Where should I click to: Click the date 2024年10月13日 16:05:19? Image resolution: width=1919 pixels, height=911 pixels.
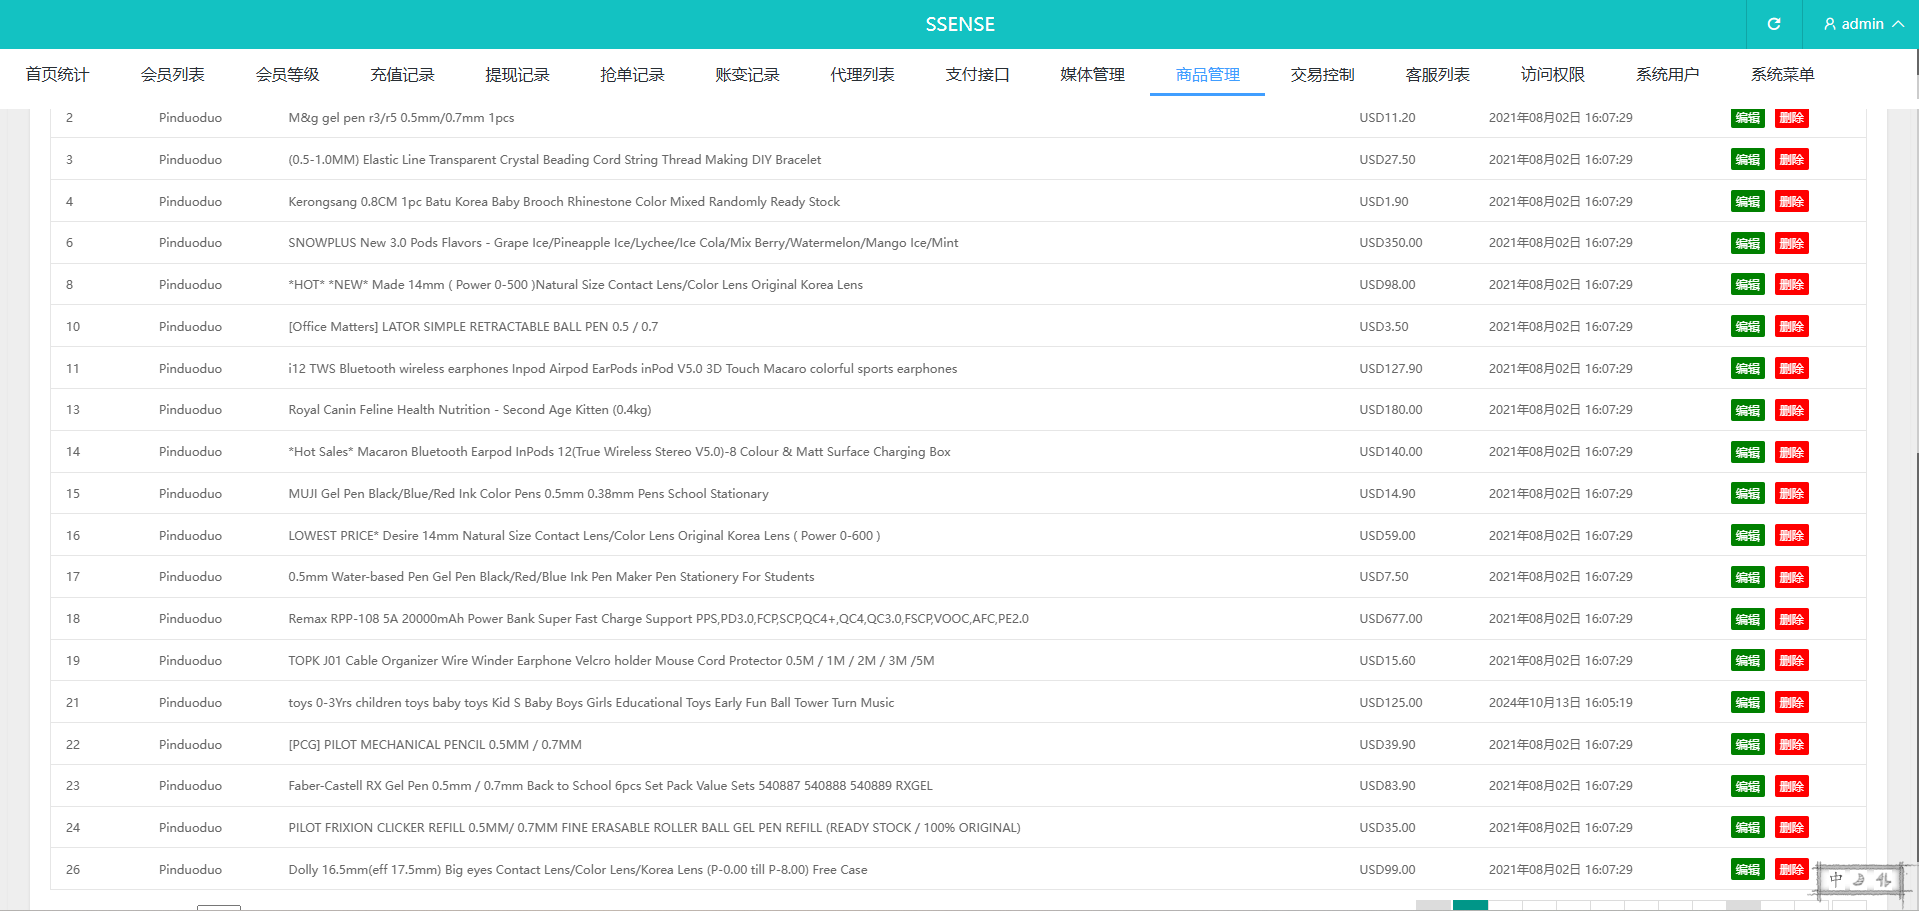(x=1560, y=703)
